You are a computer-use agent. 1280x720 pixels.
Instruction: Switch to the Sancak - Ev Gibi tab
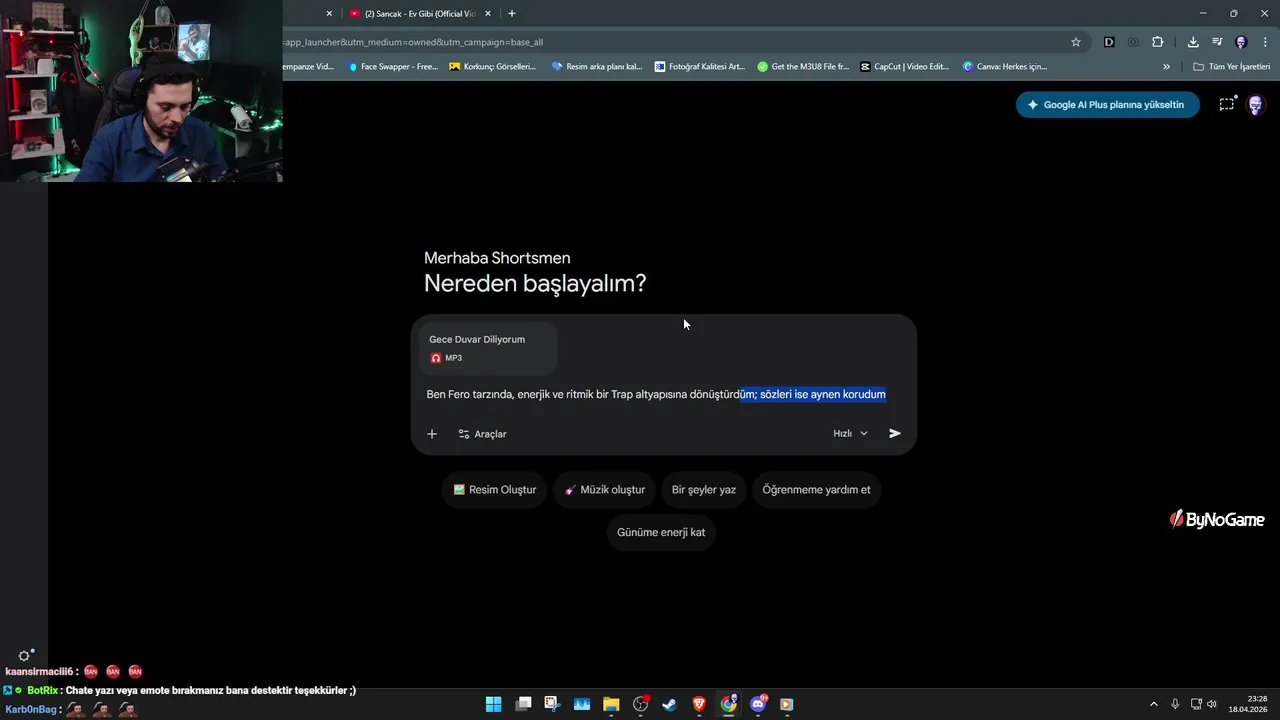[x=420, y=14]
